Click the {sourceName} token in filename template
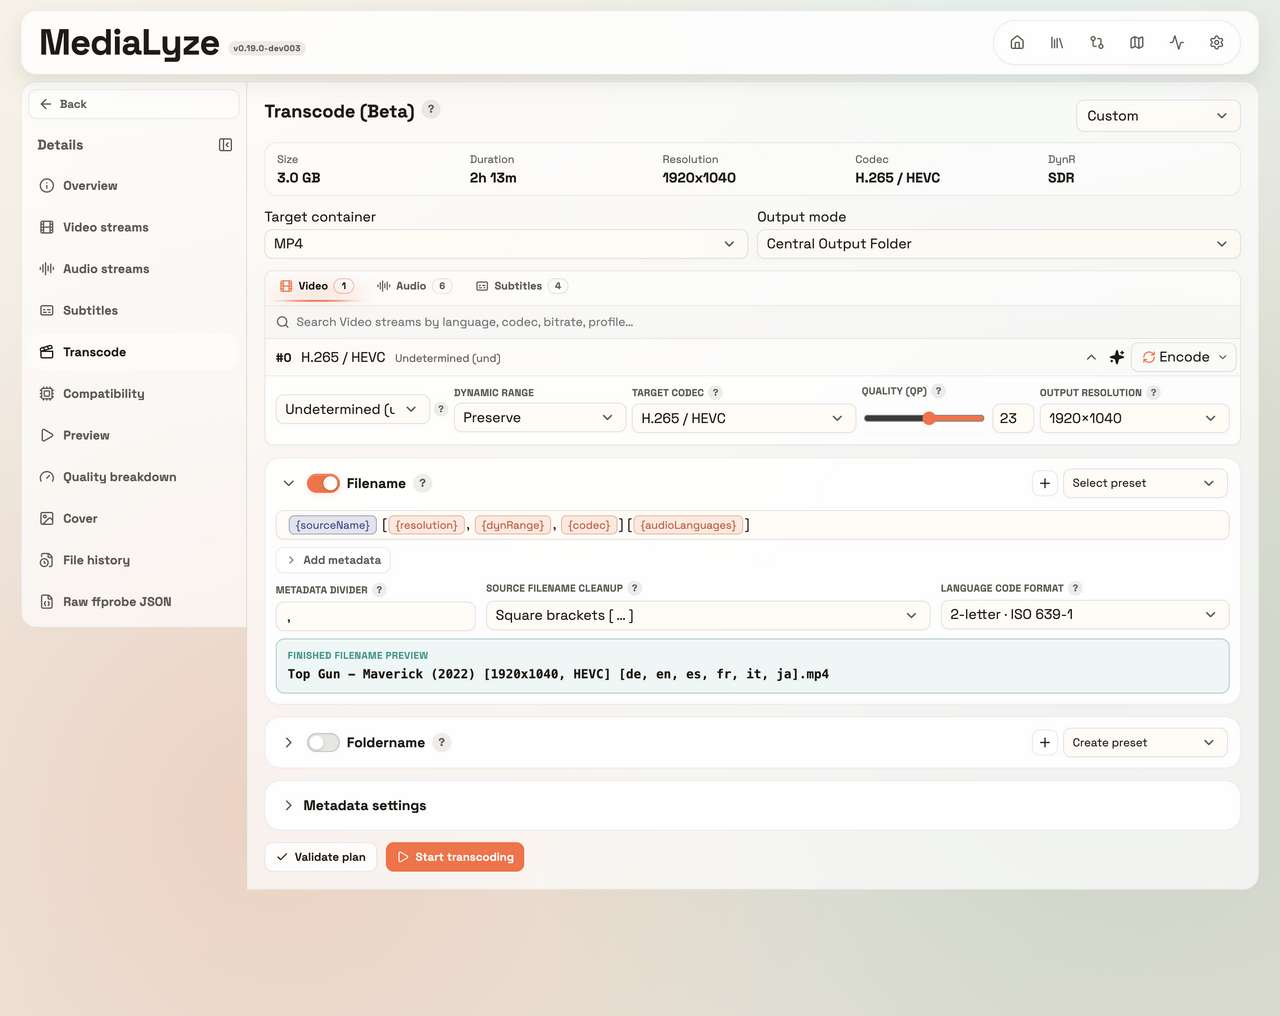This screenshot has height=1016, width=1280. [333, 525]
